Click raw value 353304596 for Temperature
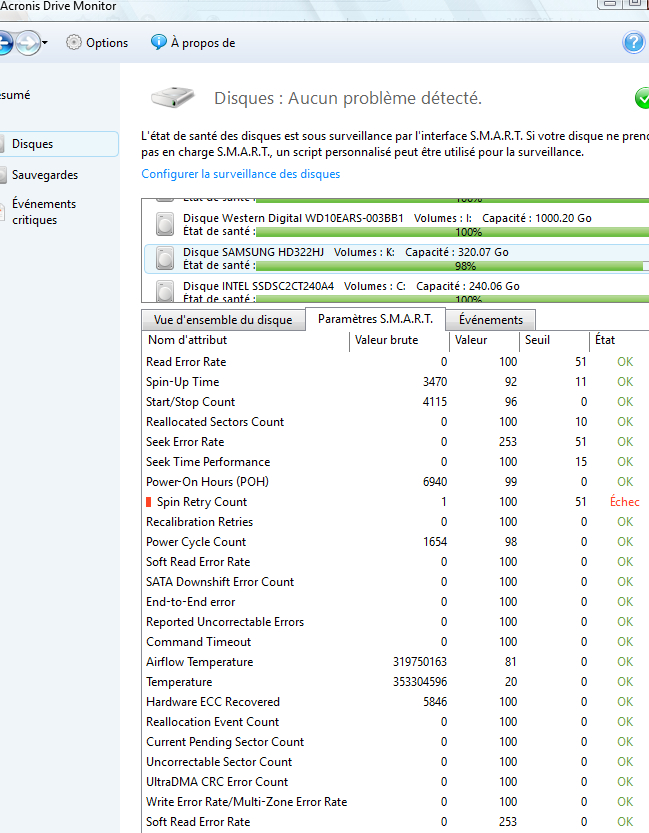This screenshot has height=833, width=649. click(420, 682)
